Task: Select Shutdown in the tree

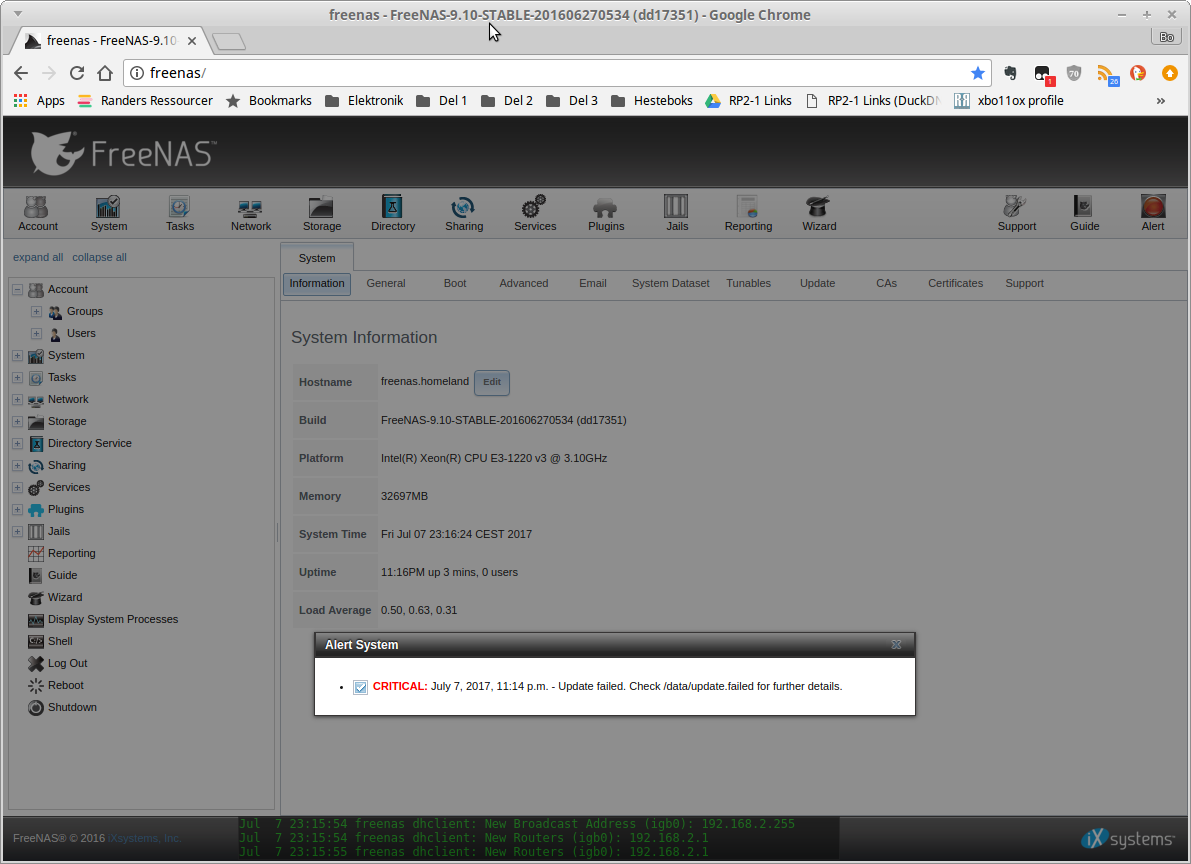Action: point(72,707)
